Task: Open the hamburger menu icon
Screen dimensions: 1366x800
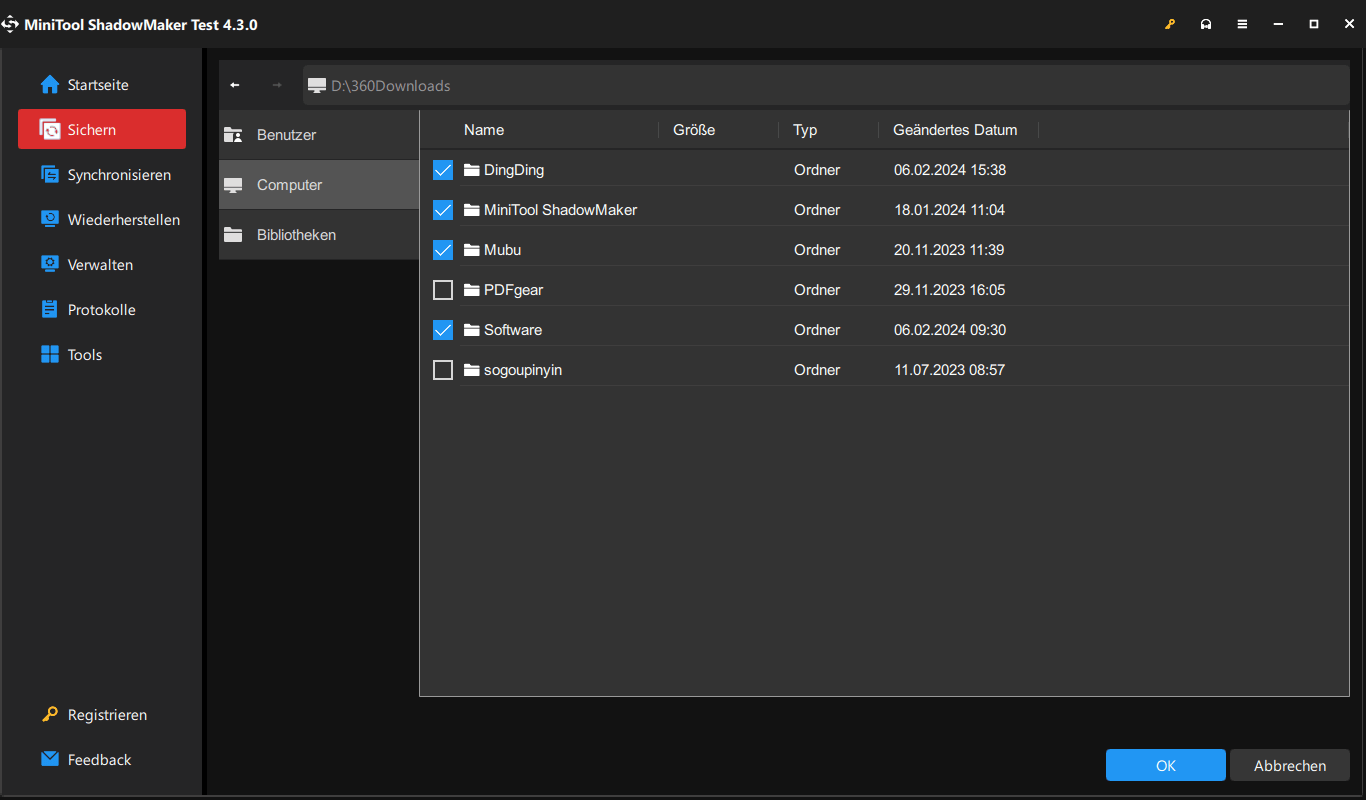Action: point(1242,24)
